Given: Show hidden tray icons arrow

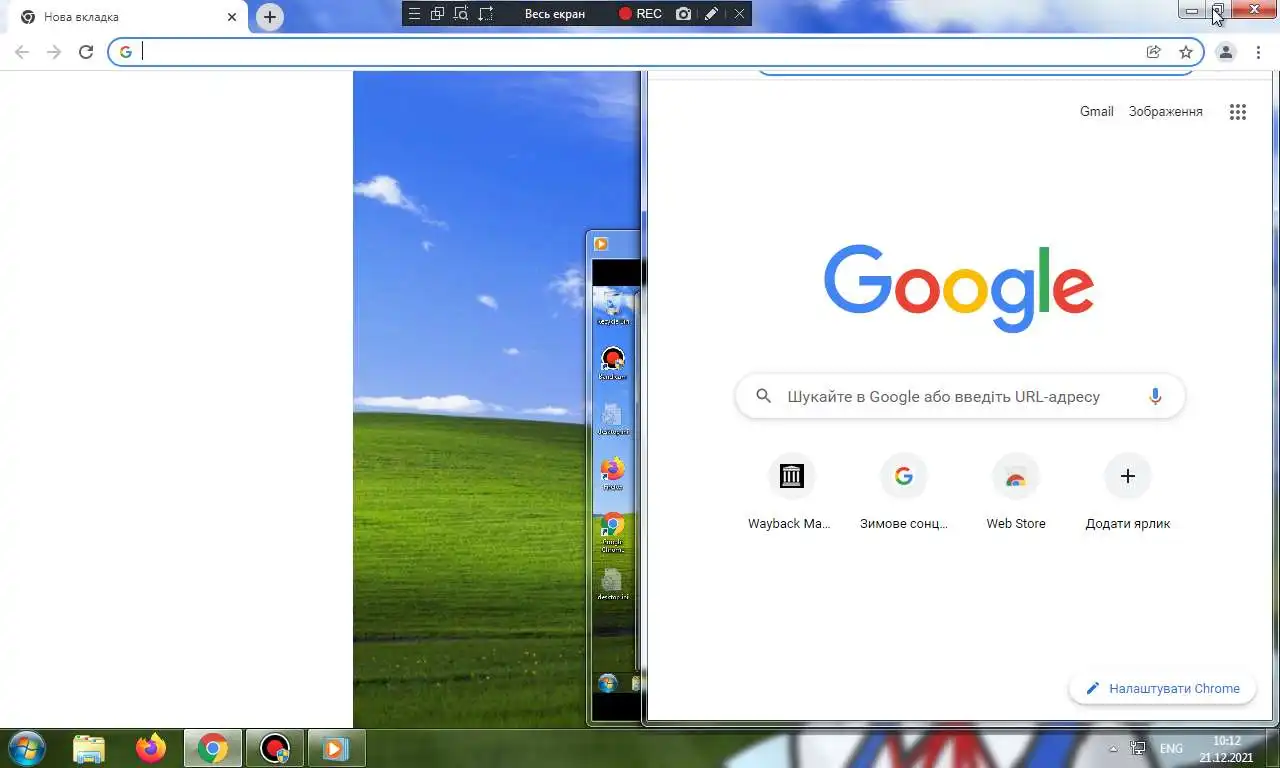Looking at the screenshot, I should click(1113, 748).
